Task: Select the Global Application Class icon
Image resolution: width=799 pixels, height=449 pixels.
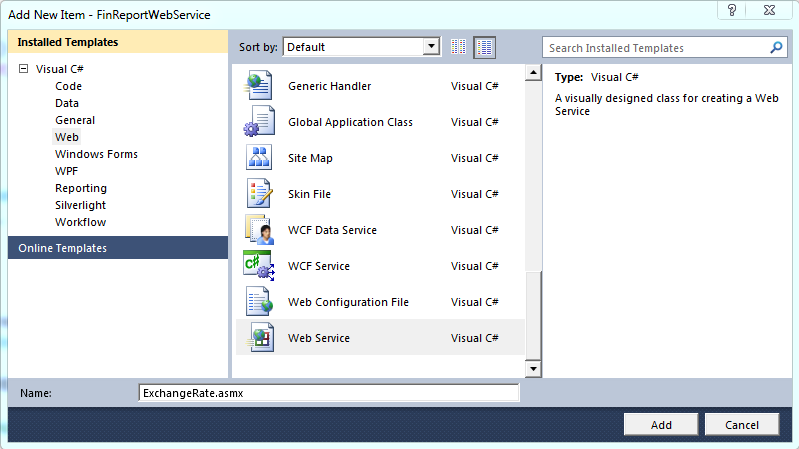Action: click(258, 122)
